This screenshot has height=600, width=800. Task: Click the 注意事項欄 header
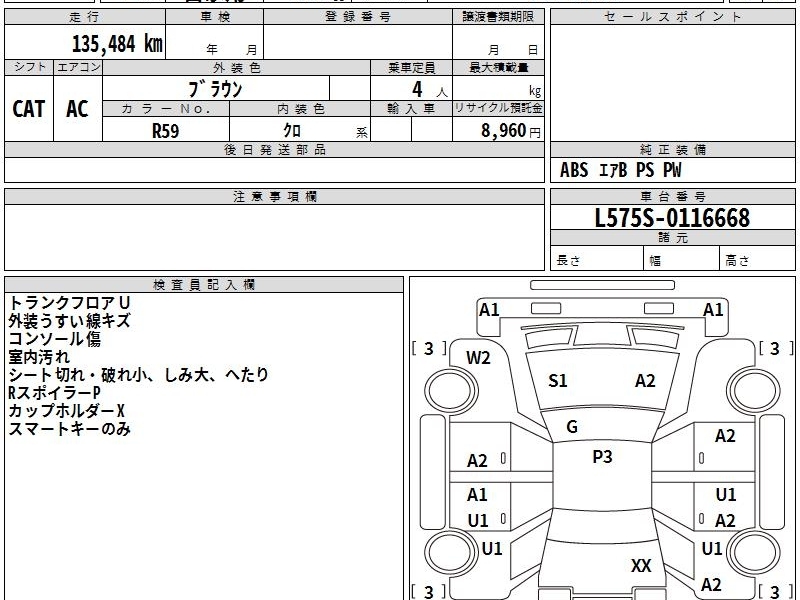pos(274,196)
